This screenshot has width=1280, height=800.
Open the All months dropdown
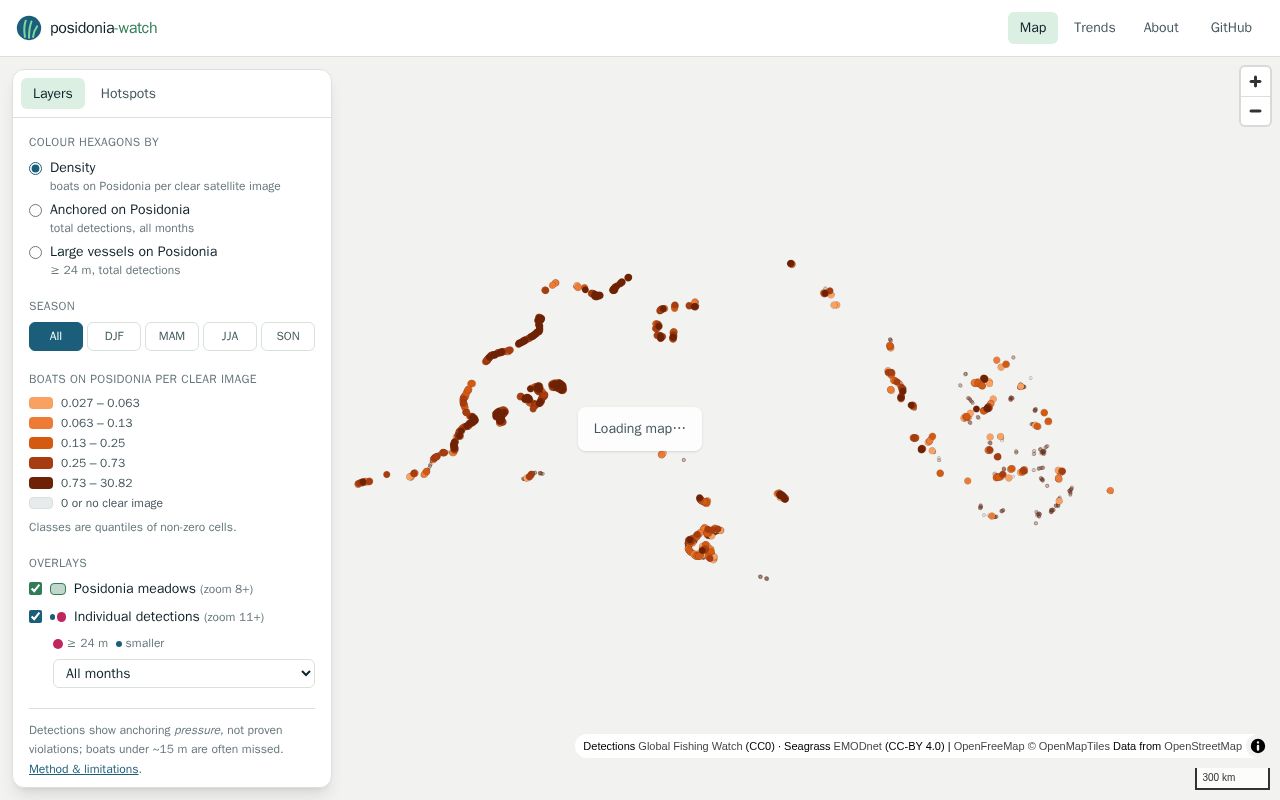[184, 674]
